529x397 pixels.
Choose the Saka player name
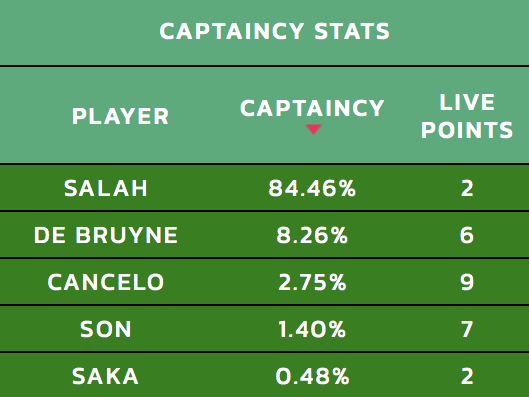pos(105,376)
